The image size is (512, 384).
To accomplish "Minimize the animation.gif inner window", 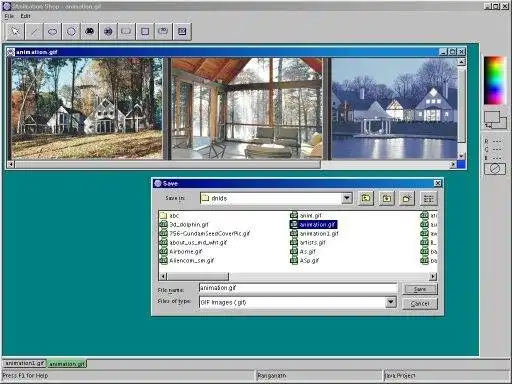I will (x=443, y=52).
